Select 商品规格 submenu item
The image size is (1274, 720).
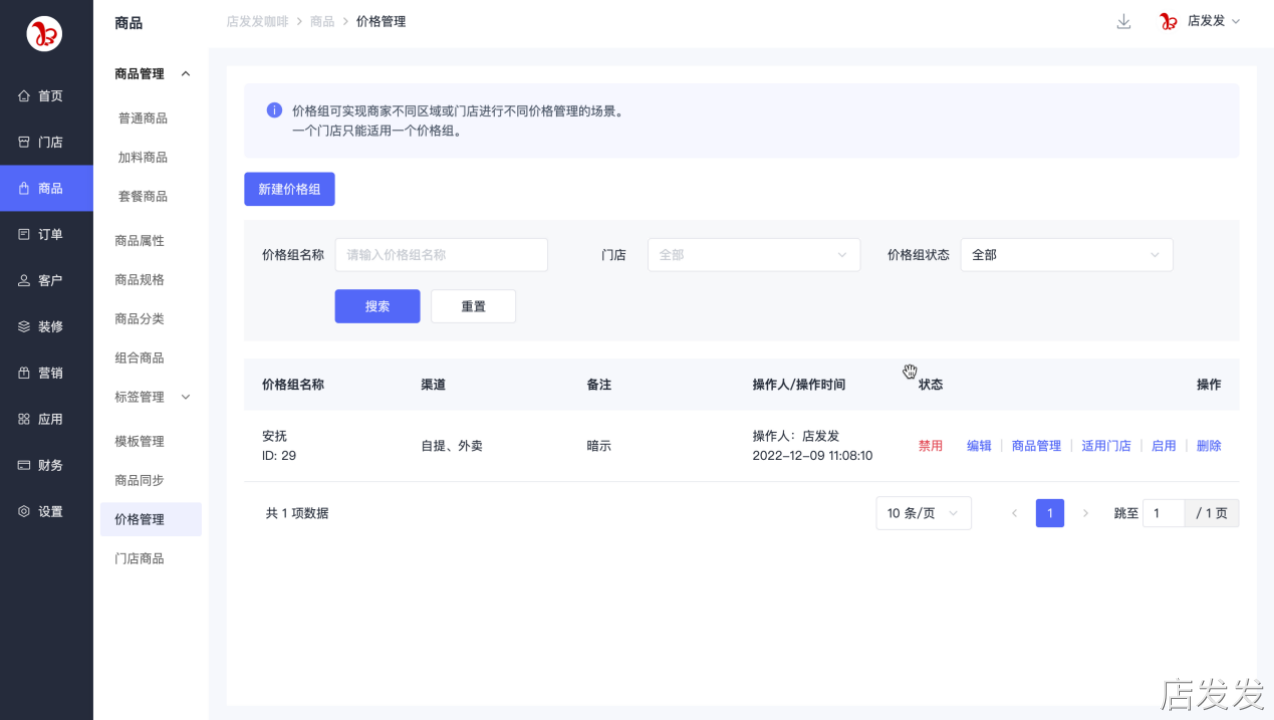pyautogui.click(x=139, y=280)
